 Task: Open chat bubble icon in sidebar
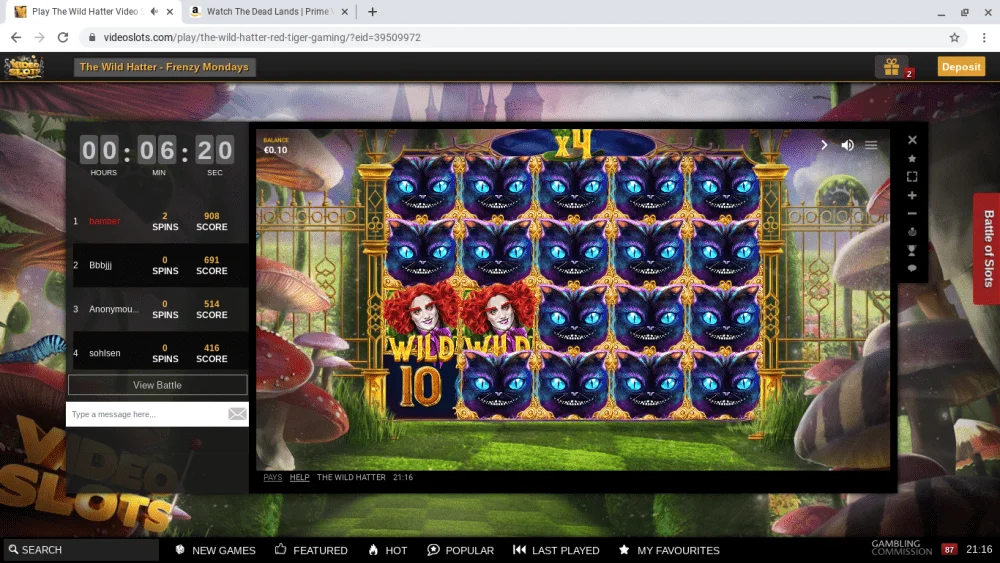tap(912, 268)
